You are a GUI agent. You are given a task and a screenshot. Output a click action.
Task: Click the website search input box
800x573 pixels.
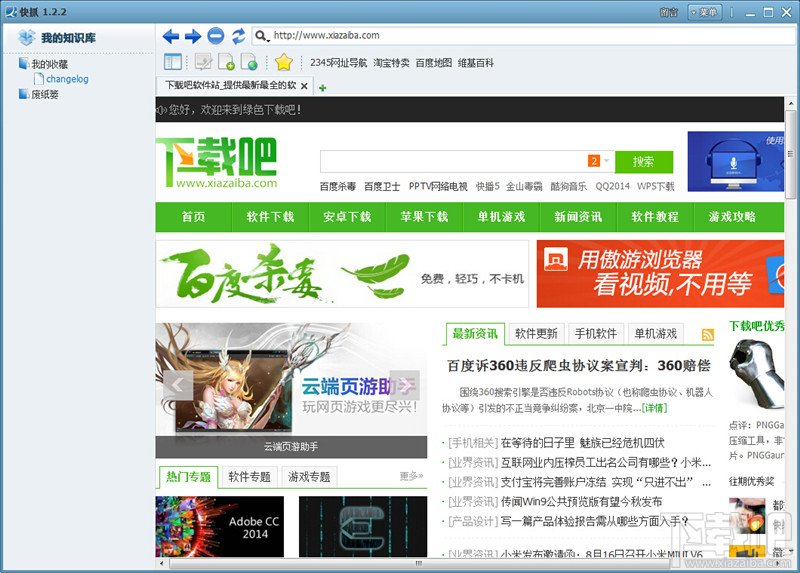coord(453,162)
